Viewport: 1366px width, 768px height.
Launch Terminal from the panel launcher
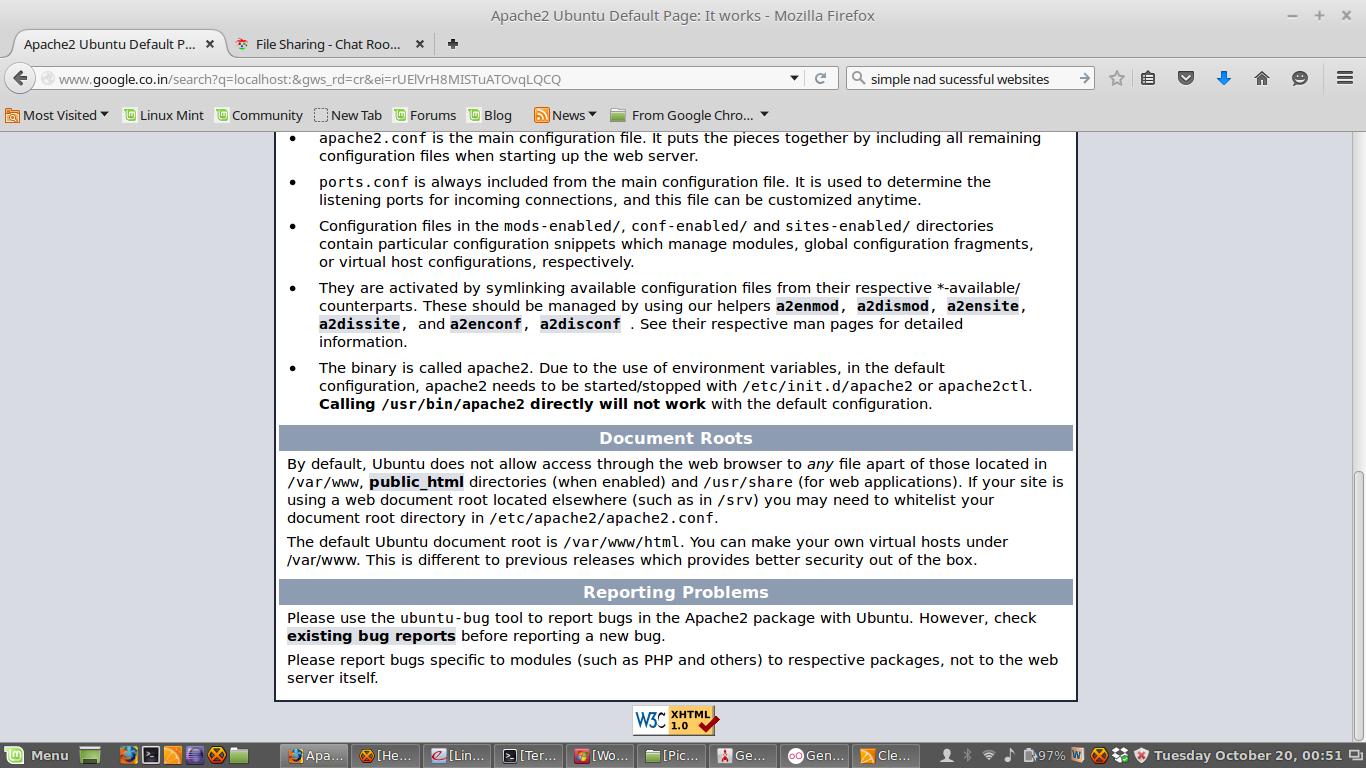(x=150, y=756)
